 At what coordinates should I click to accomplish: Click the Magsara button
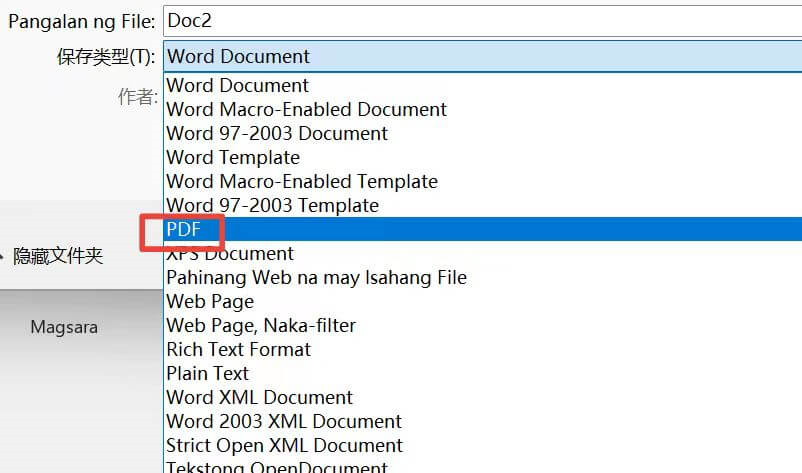64,327
